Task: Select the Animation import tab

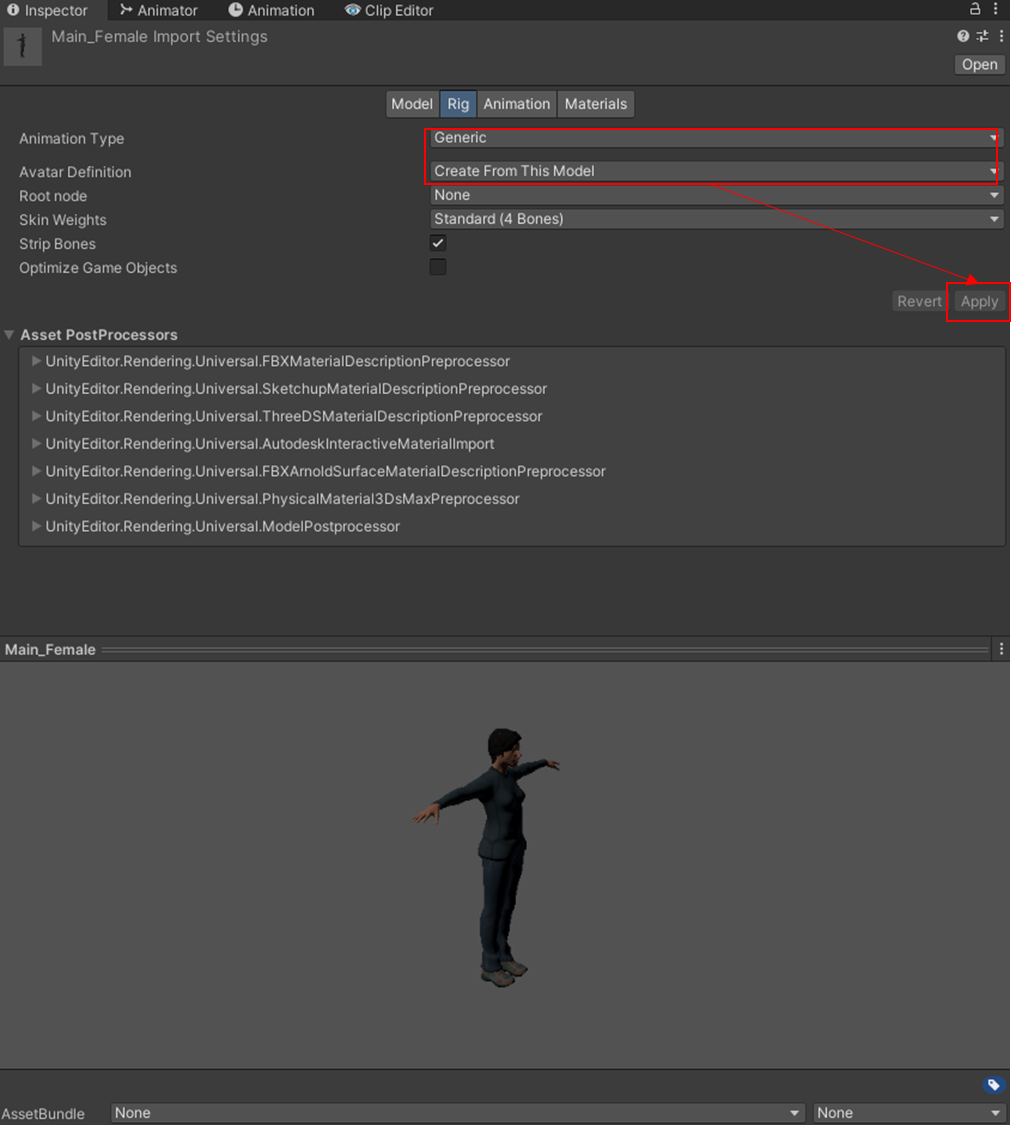Action: (517, 104)
